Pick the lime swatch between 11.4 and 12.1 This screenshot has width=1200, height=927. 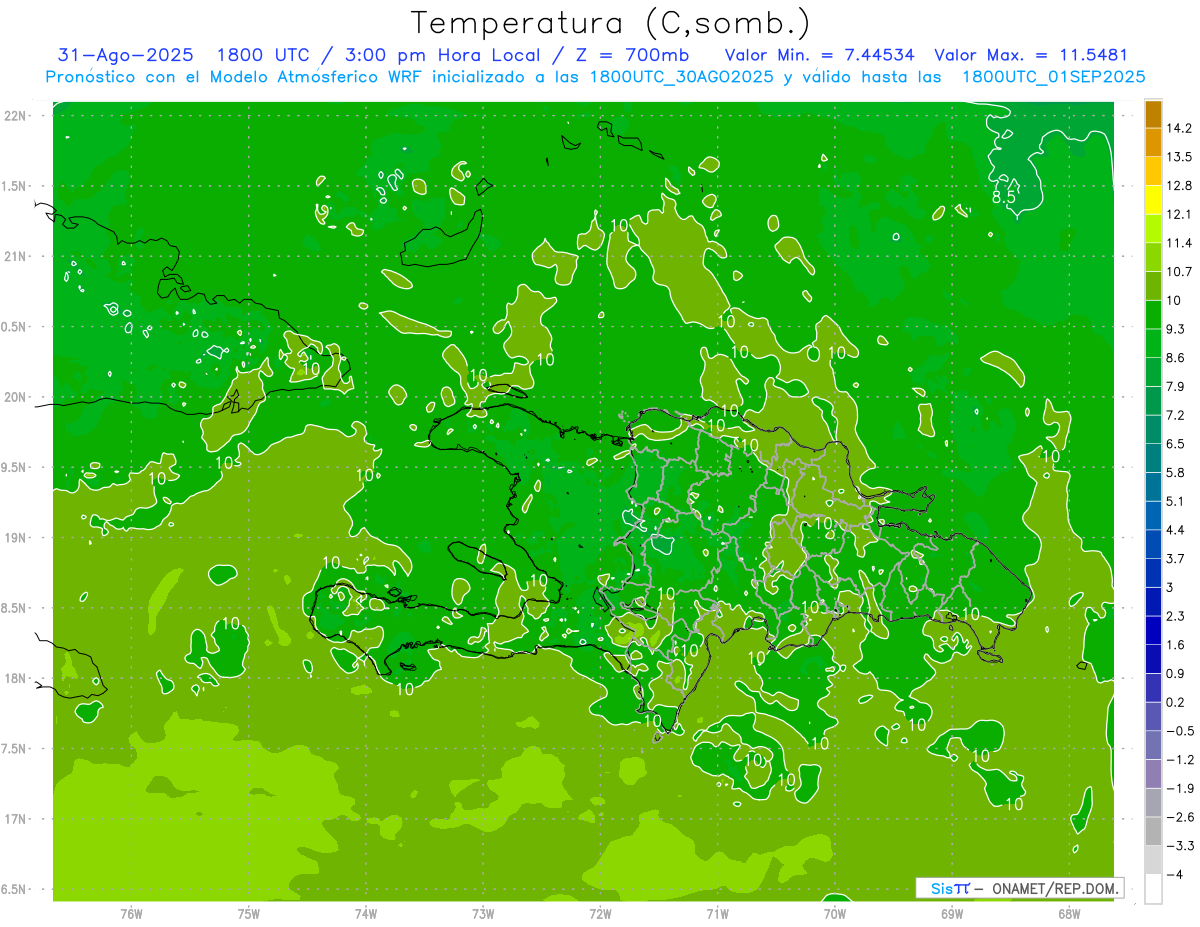(1153, 228)
